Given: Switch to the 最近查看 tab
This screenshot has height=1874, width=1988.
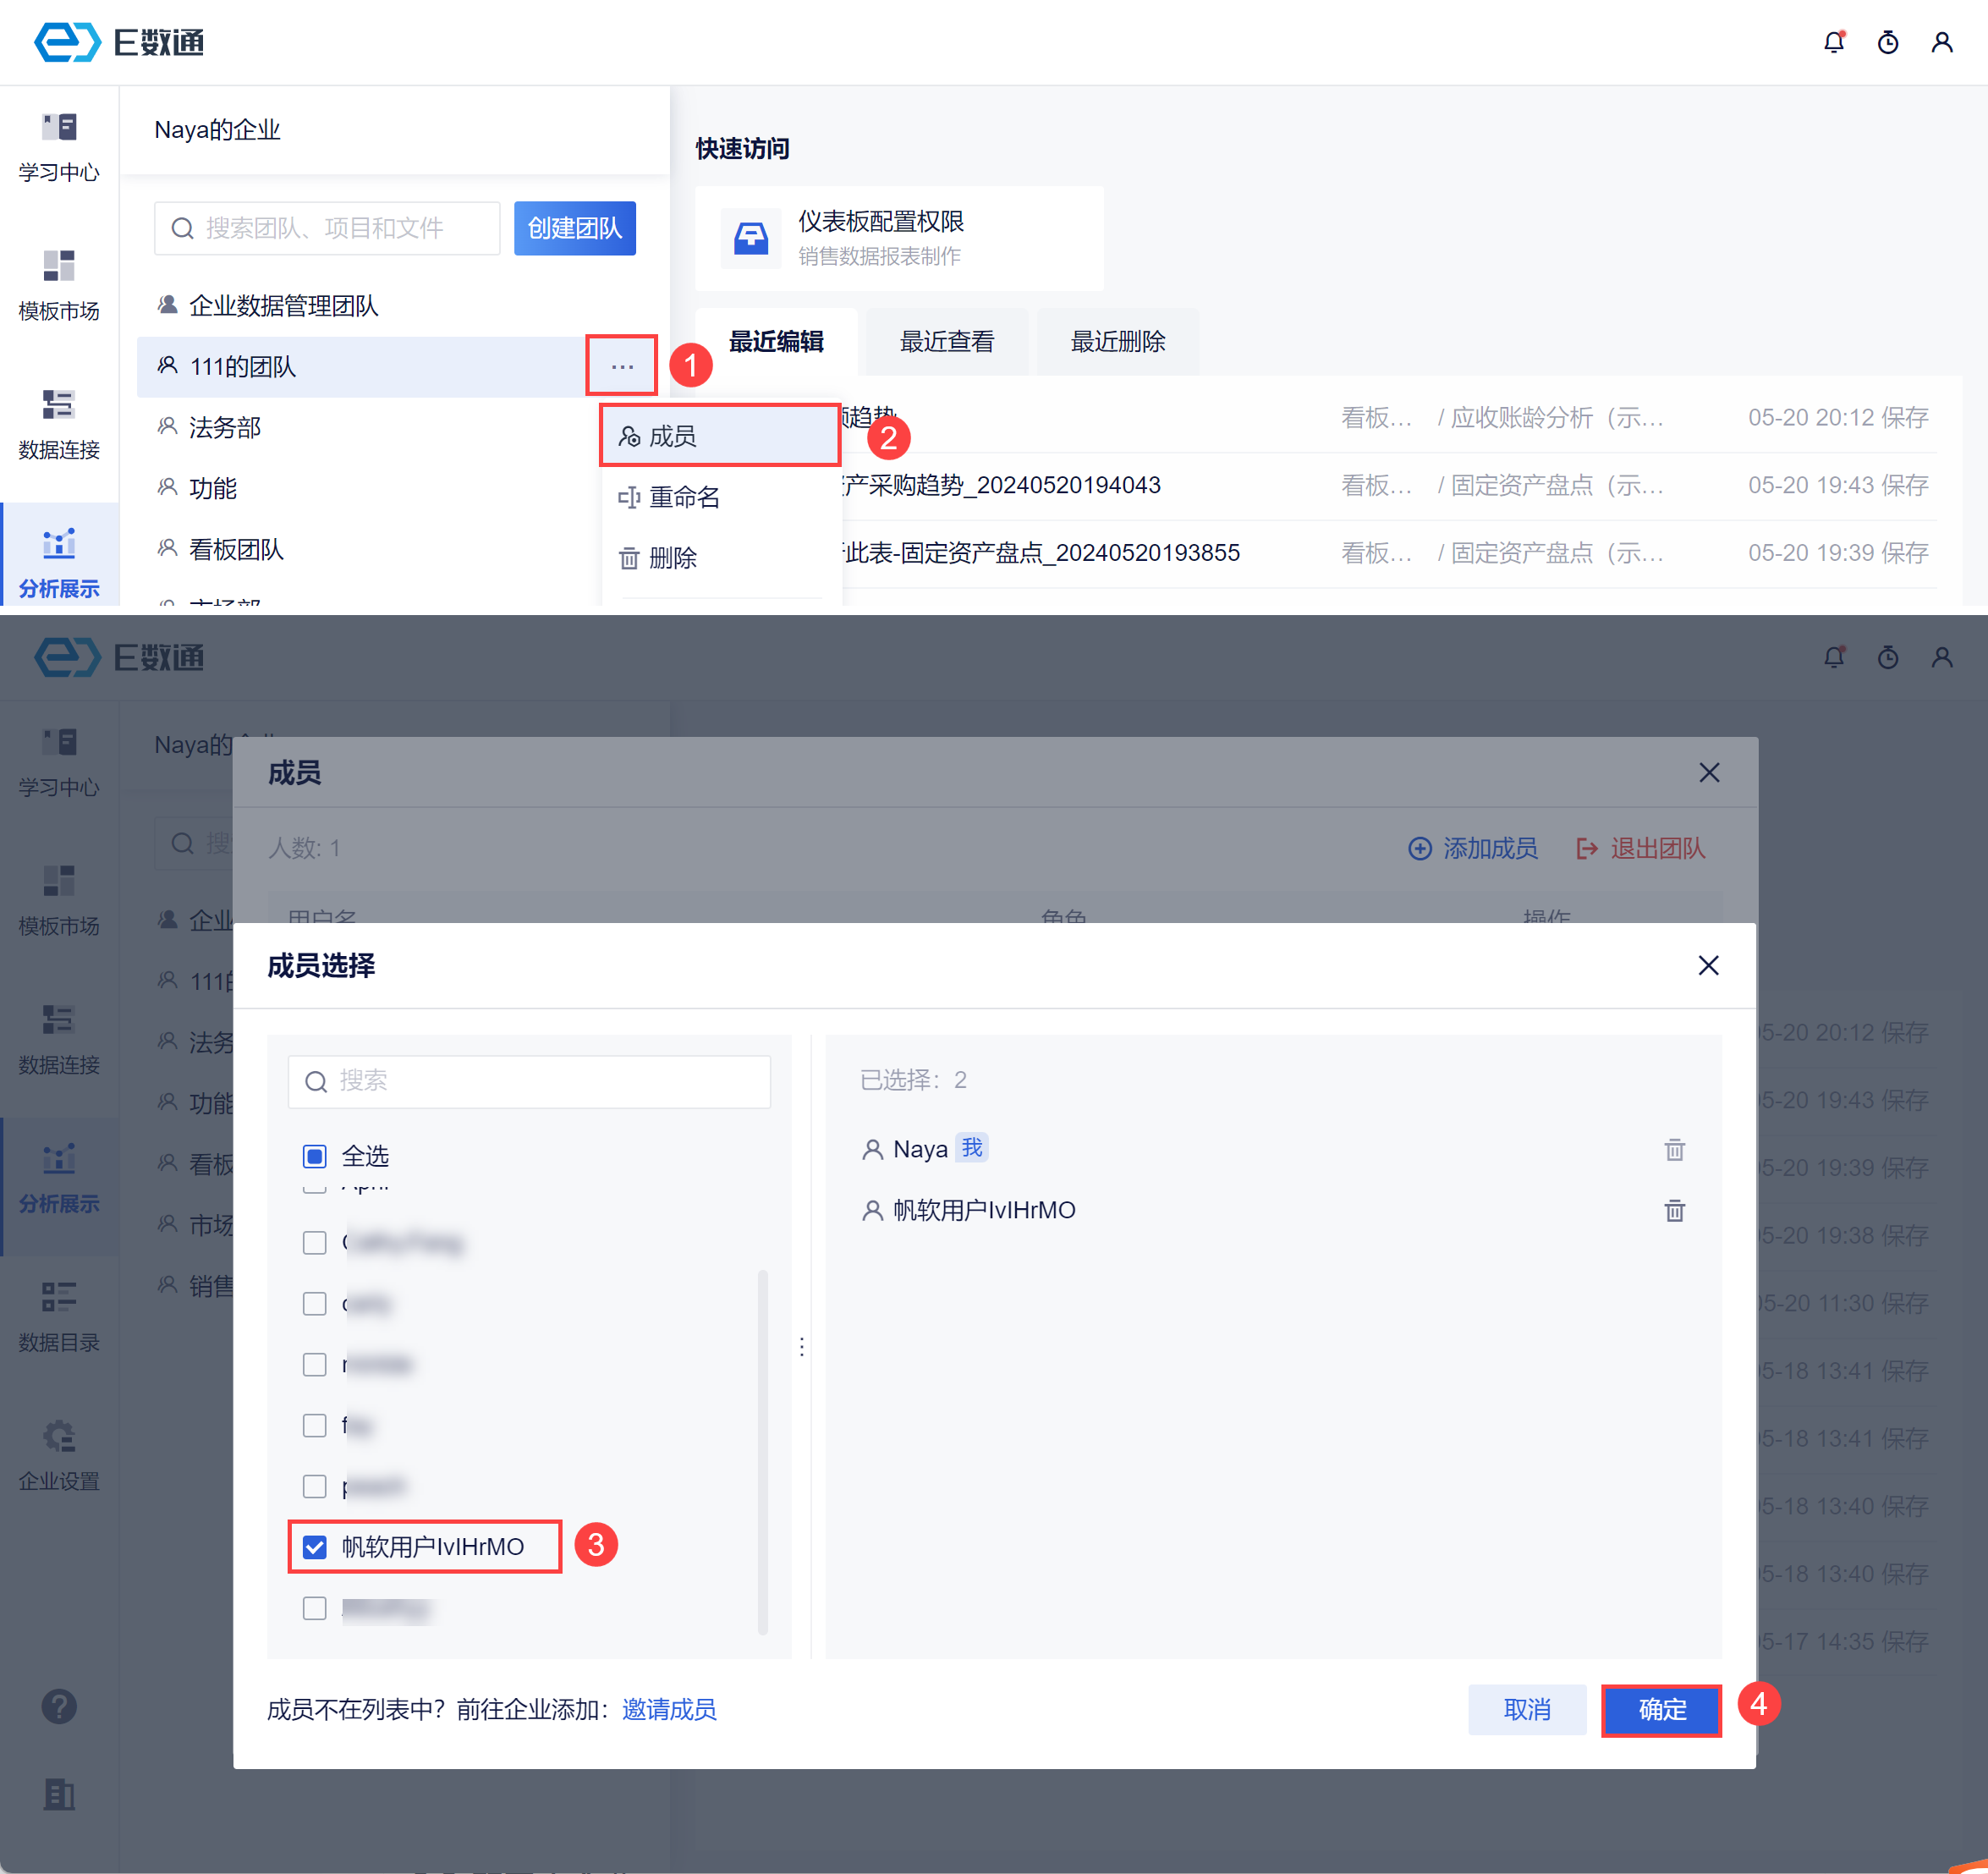Looking at the screenshot, I should coord(946,342).
